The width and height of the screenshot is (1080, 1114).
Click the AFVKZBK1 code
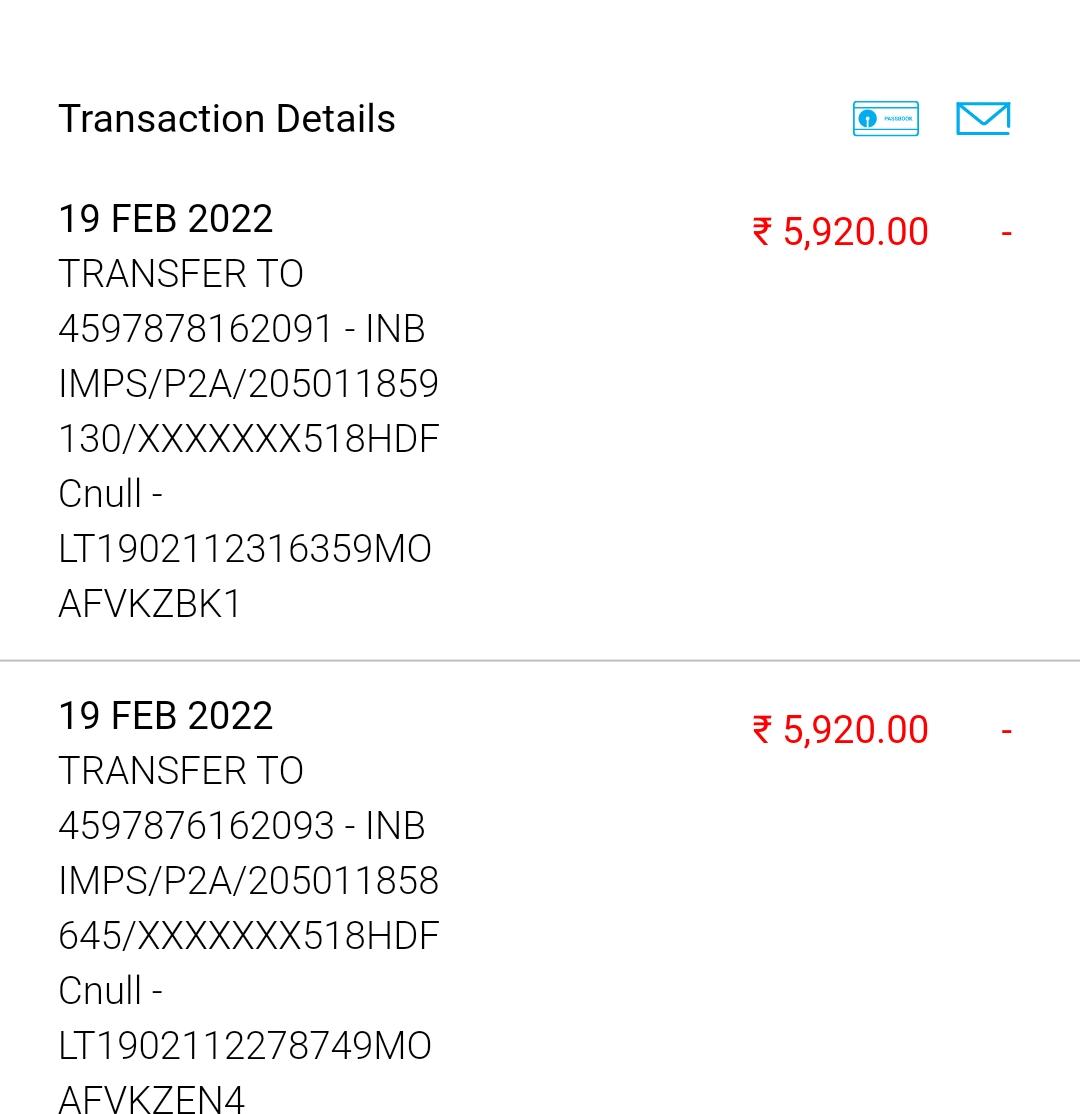point(151,604)
